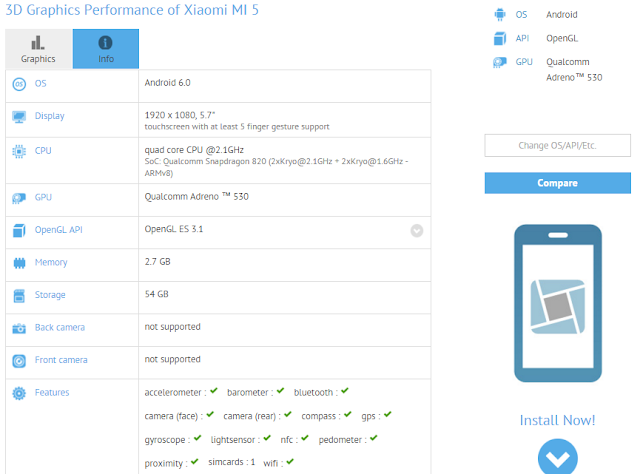Click the compass checkmark
Screen dimensions: 640x474
(347, 414)
